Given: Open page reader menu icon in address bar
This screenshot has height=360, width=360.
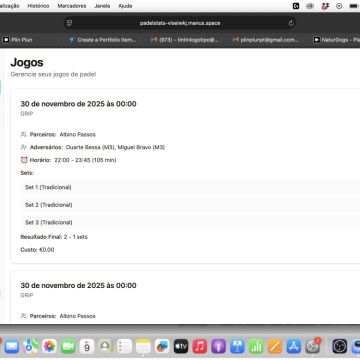Looking at the screenshot, I should coord(69,23).
